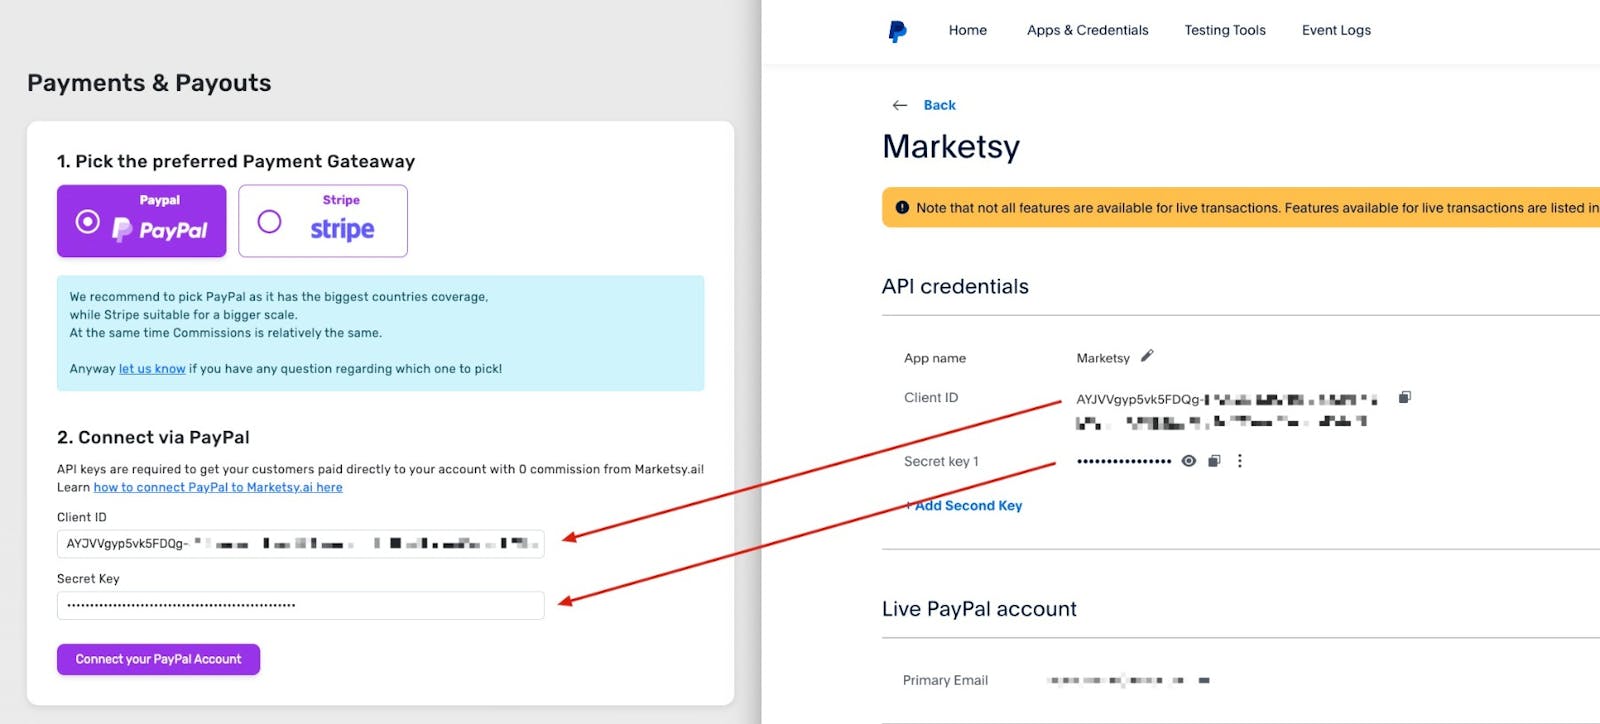Go to Apps & Credentials tab

[x=1087, y=30]
